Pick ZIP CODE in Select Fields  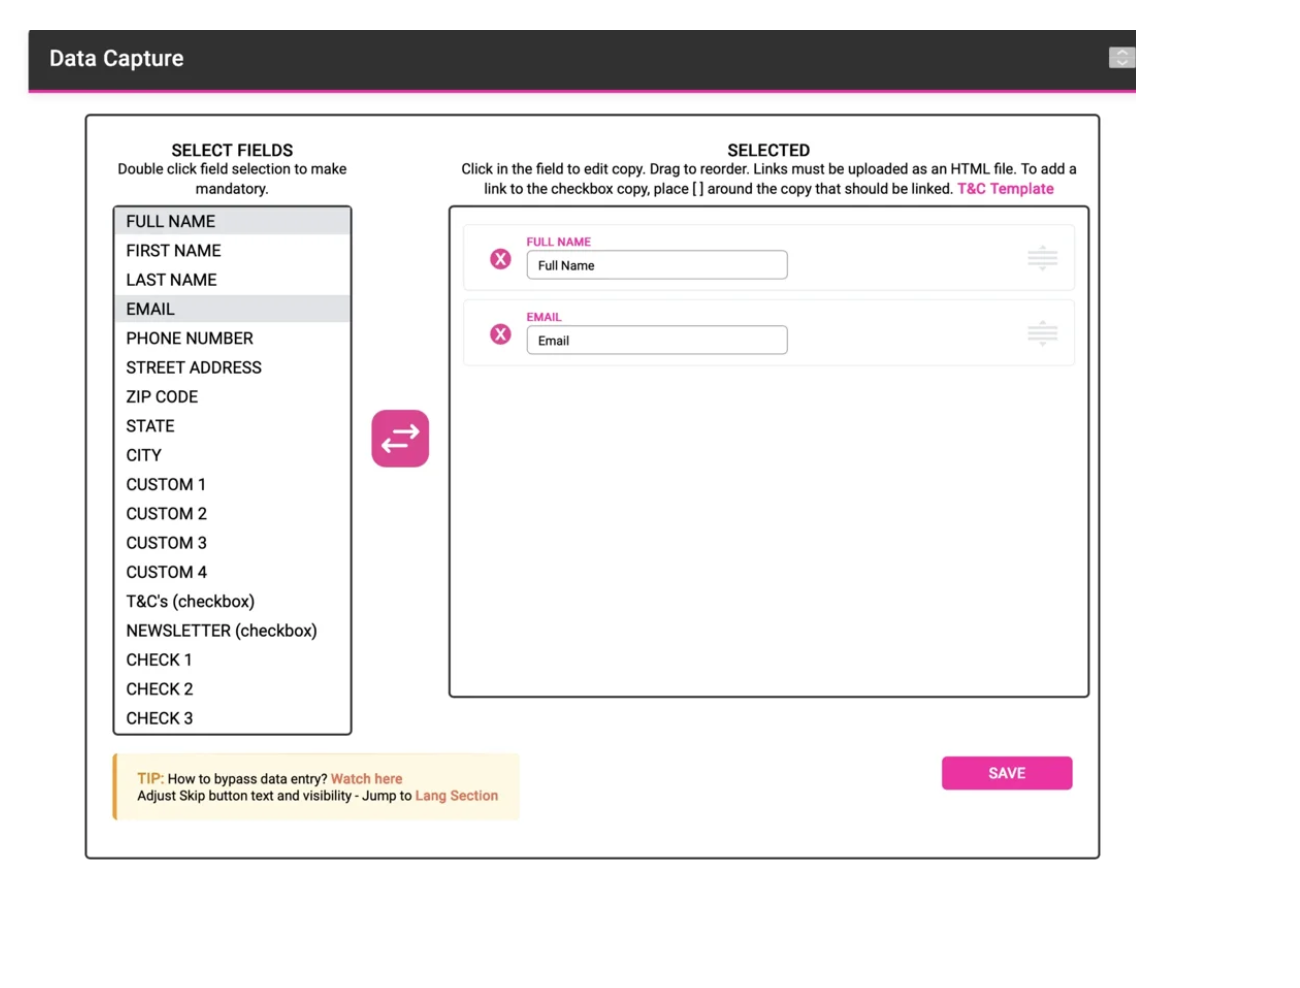tap(162, 397)
